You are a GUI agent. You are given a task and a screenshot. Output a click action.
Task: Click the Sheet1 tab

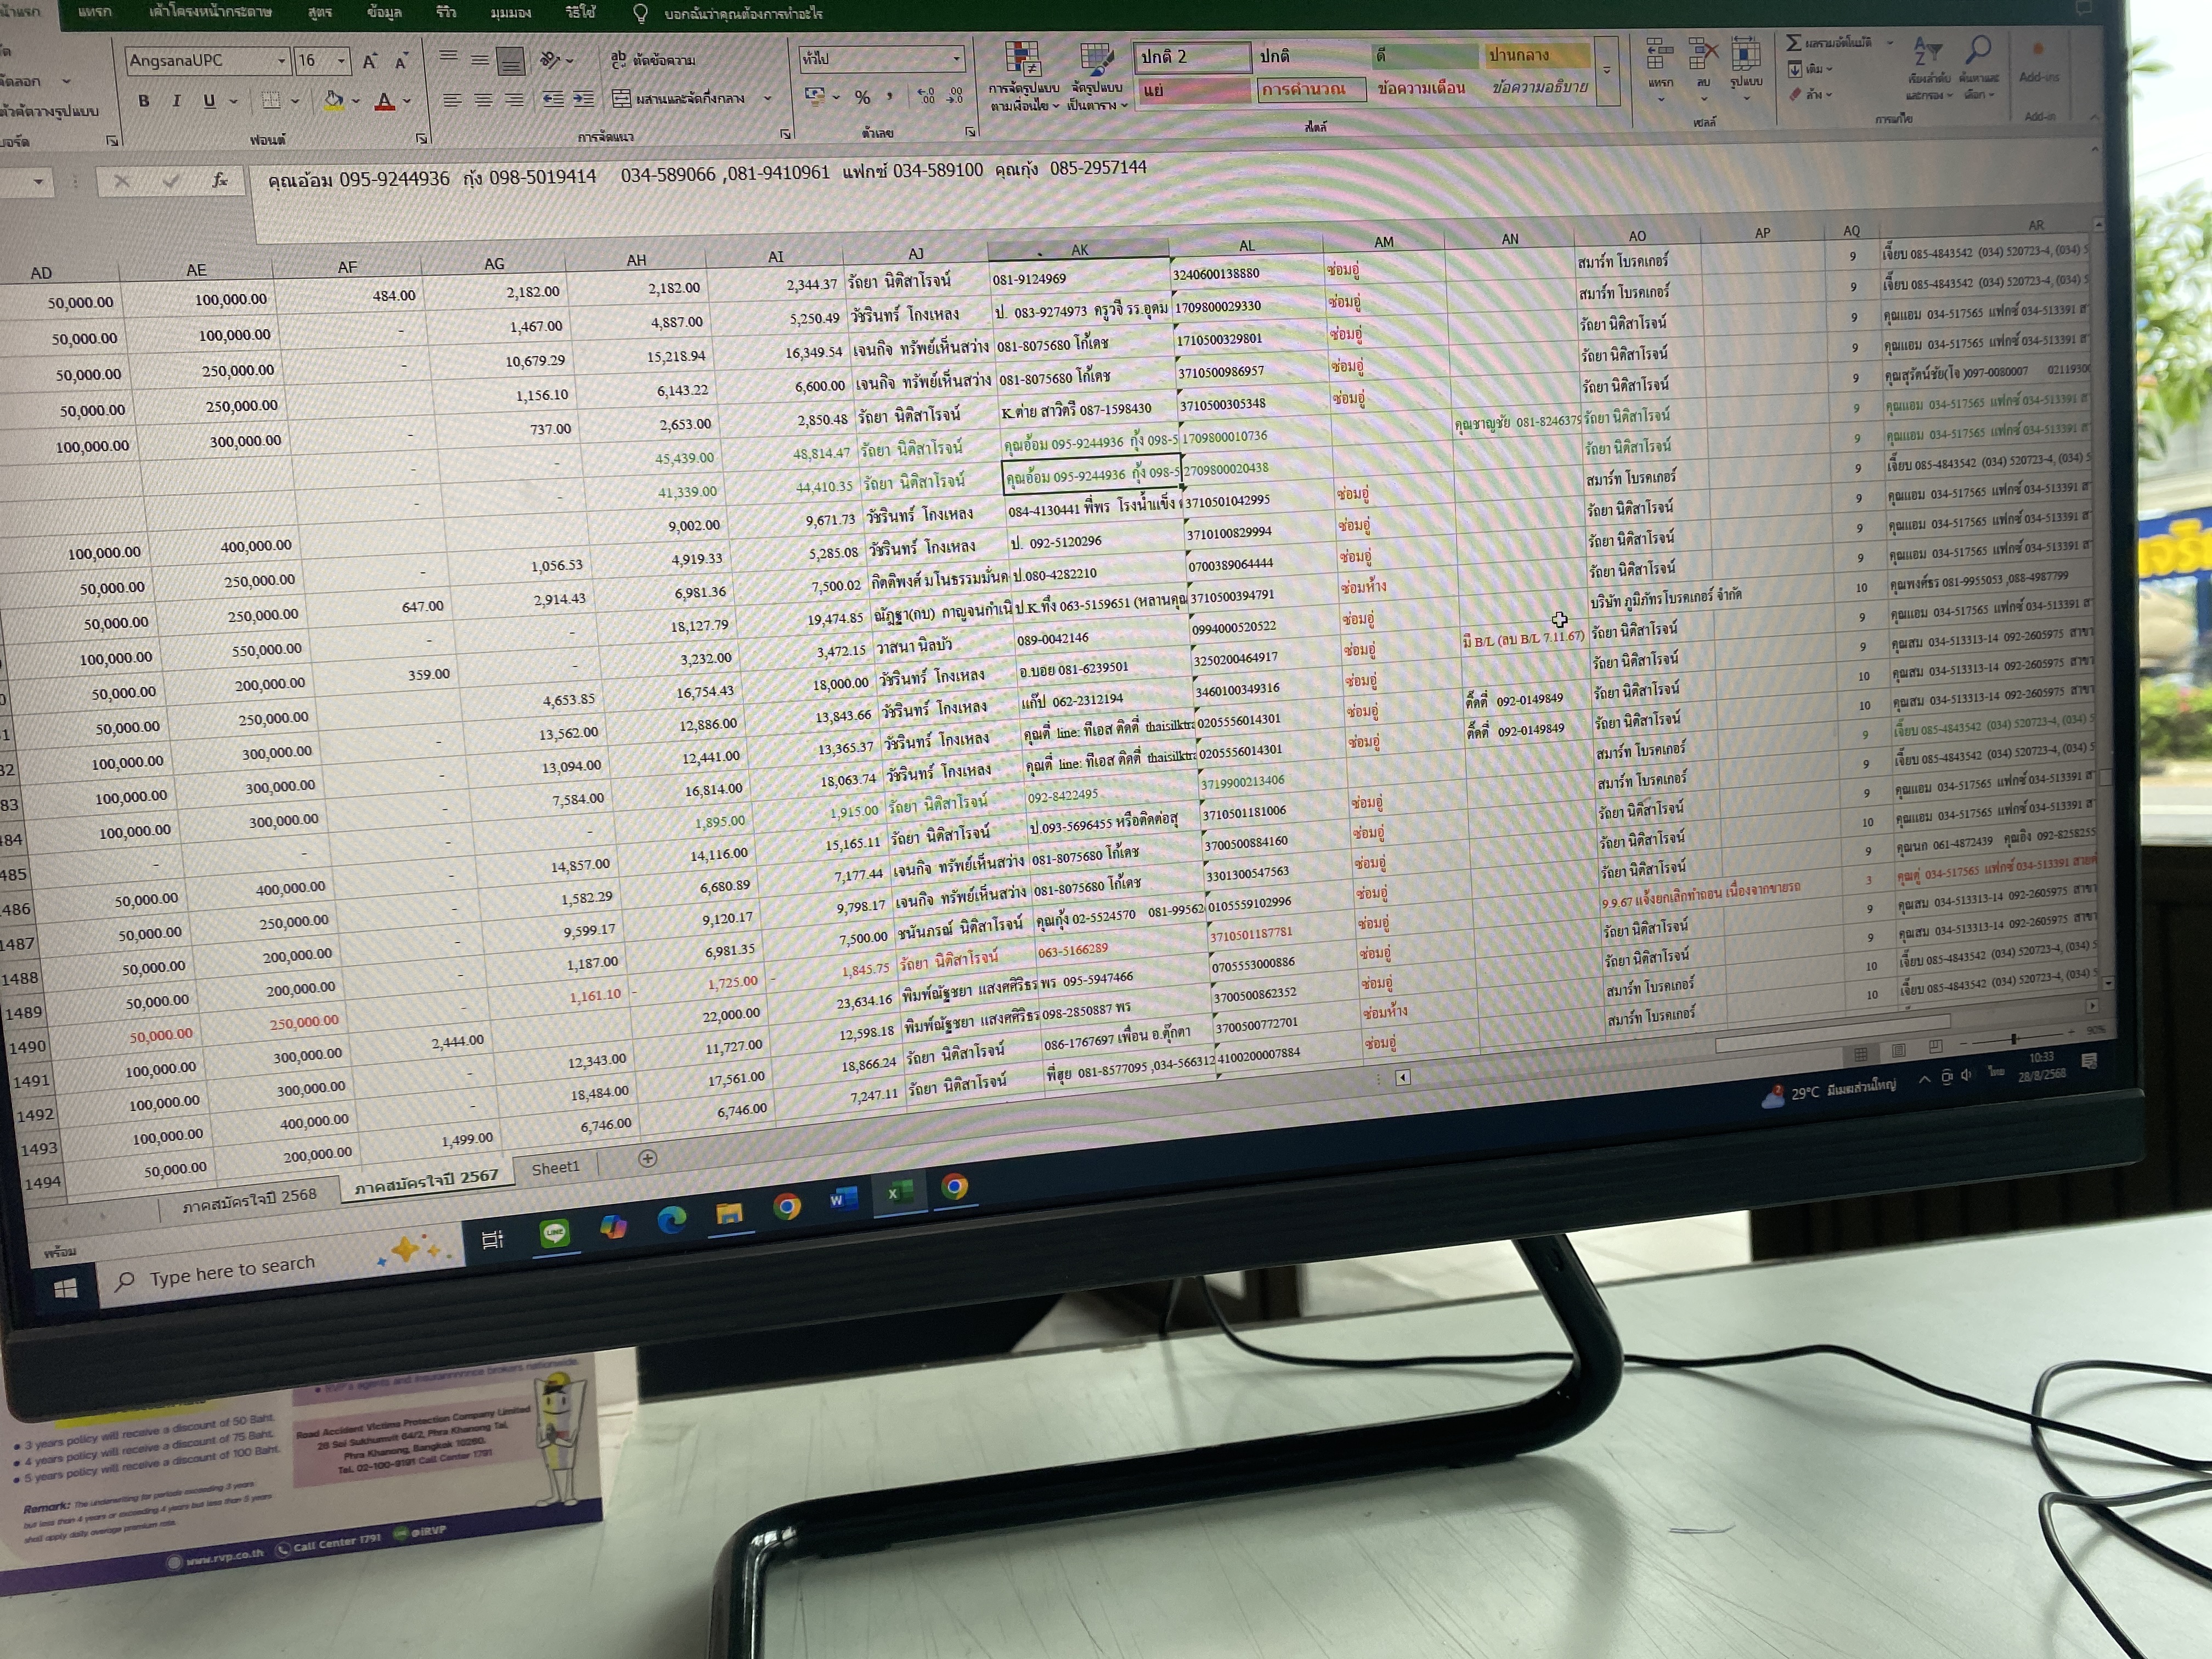pos(555,1167)
